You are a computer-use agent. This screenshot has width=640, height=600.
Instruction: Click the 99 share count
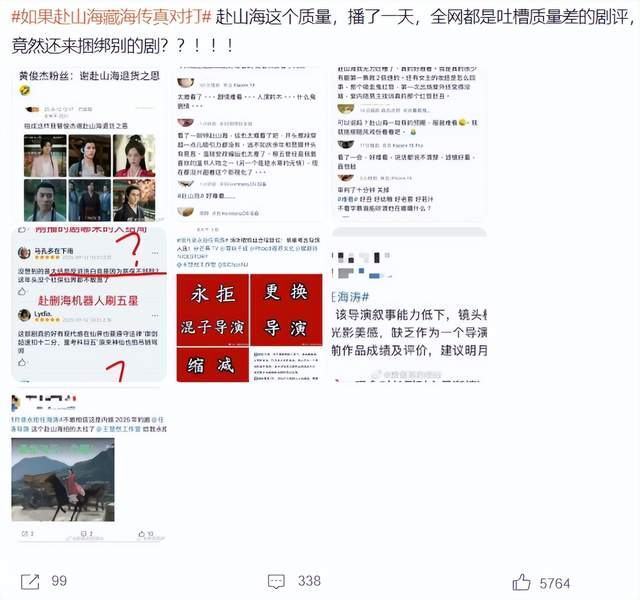(x=59, y=582)
